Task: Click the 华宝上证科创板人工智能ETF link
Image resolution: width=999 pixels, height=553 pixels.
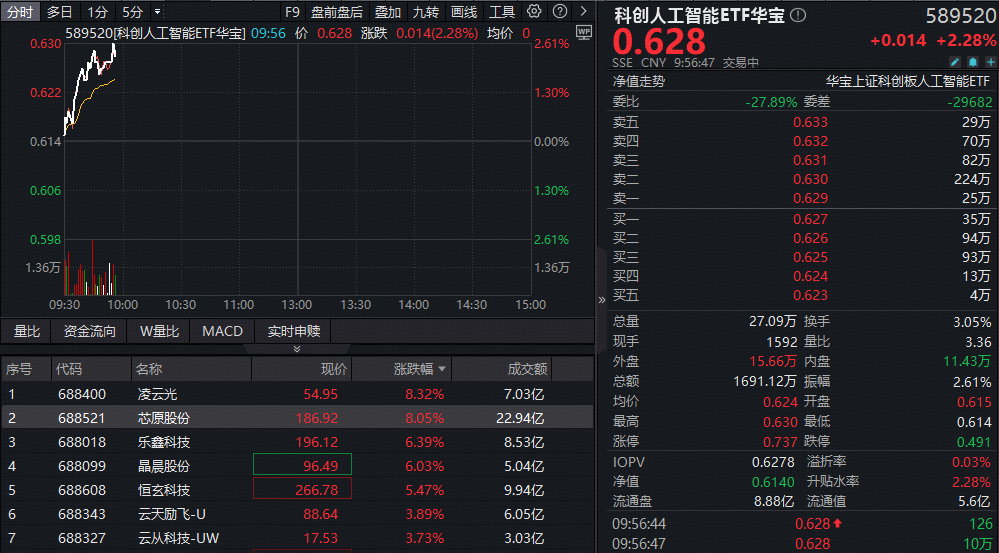Action: point(908,82)
